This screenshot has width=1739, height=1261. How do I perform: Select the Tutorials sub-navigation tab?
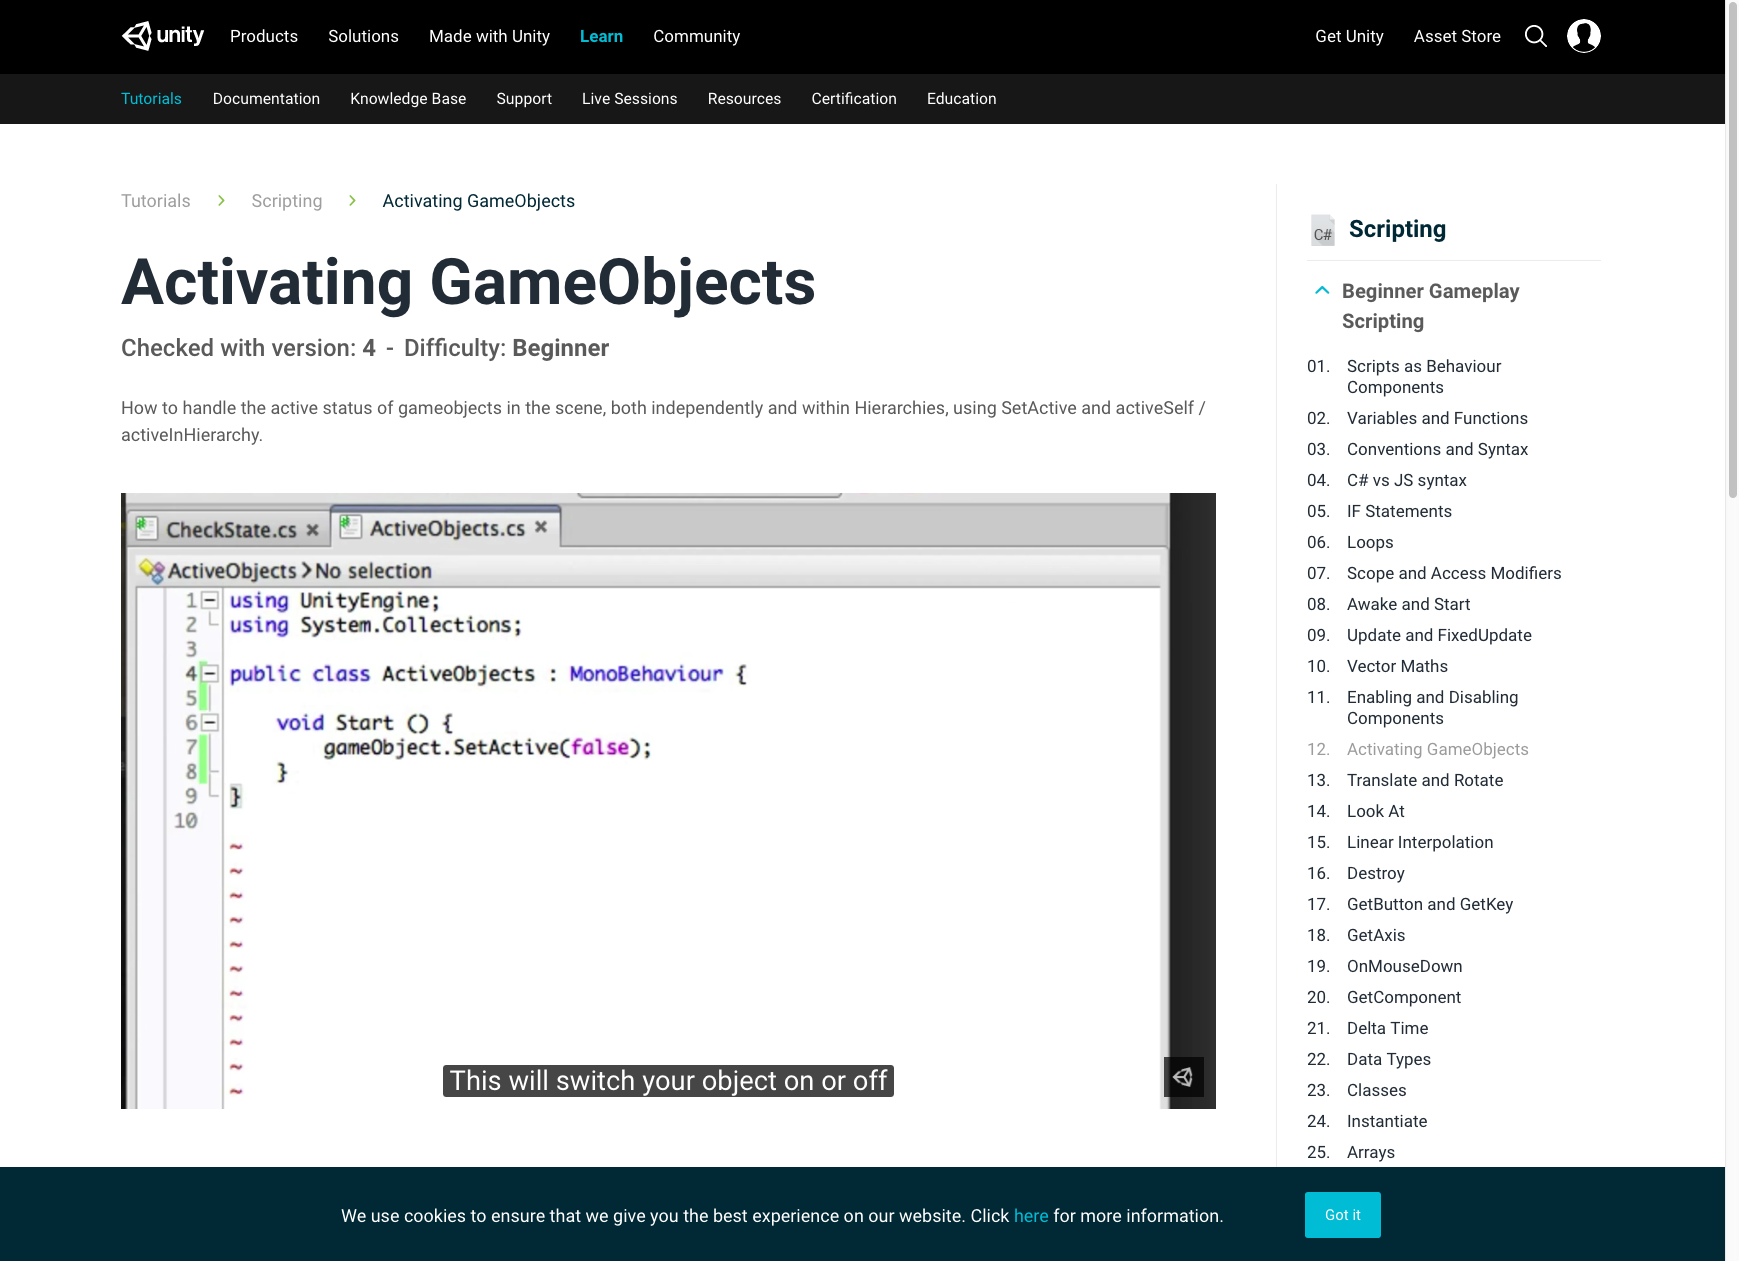pos(151,98)
